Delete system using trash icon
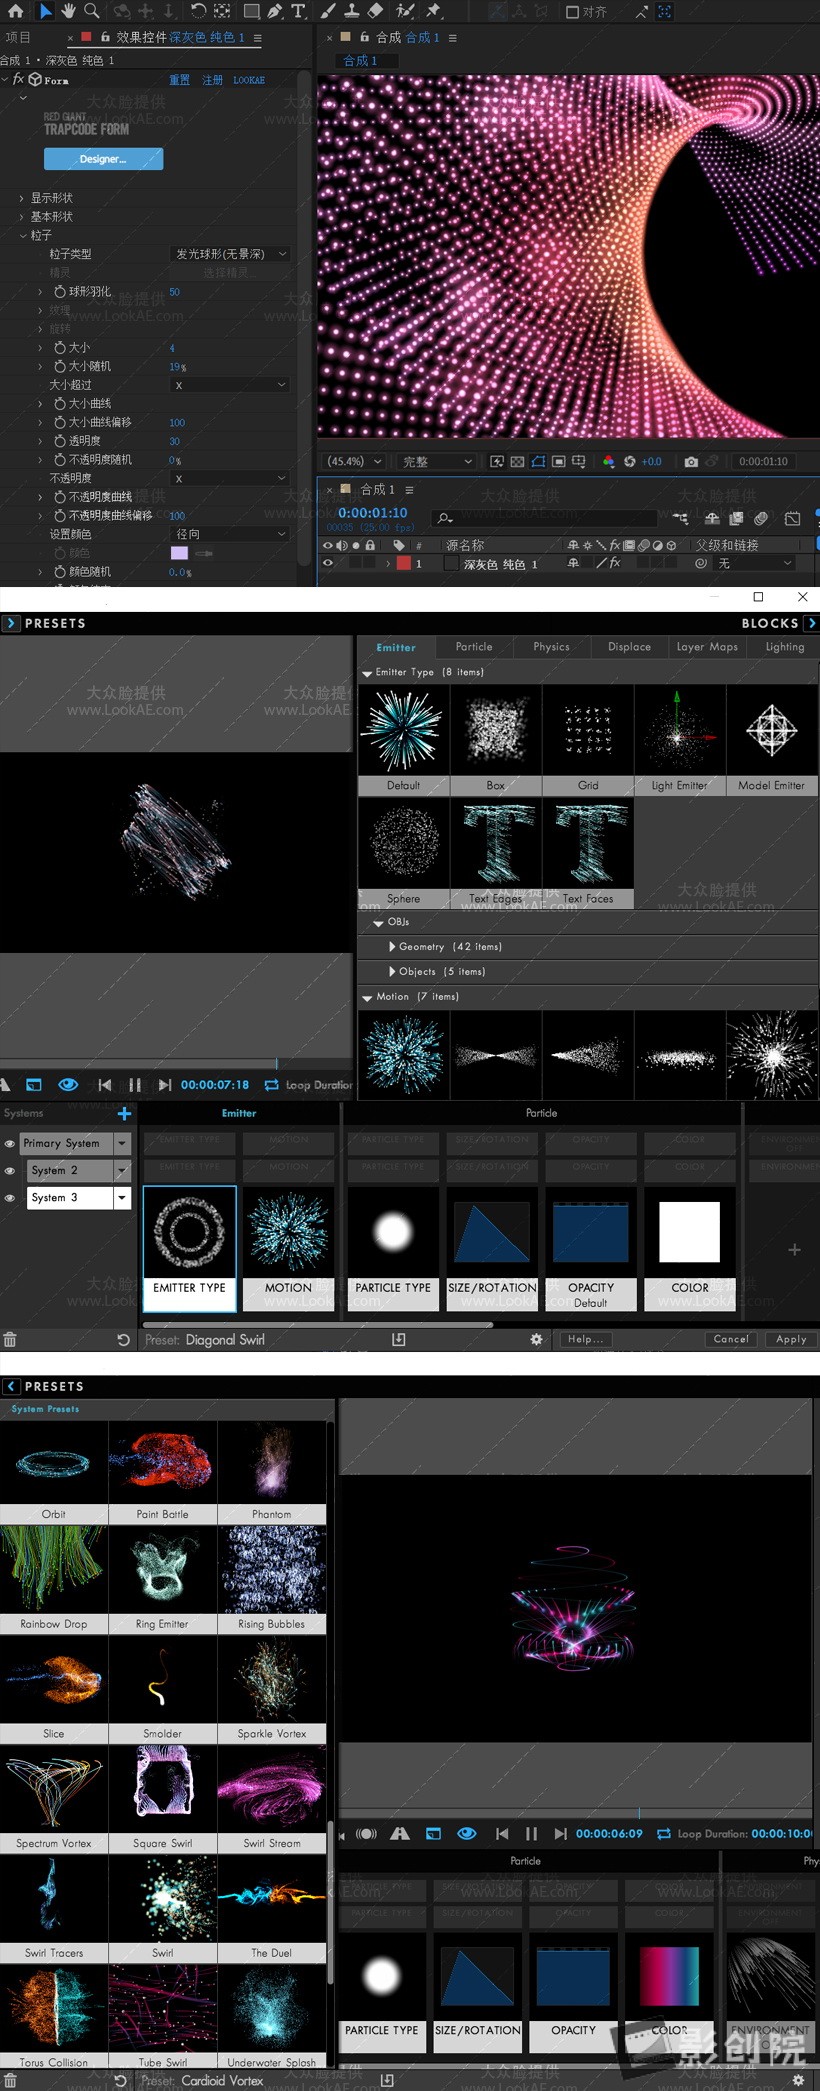The width and height of the screenshot is (820, 2091). (x=10, y=1340)
